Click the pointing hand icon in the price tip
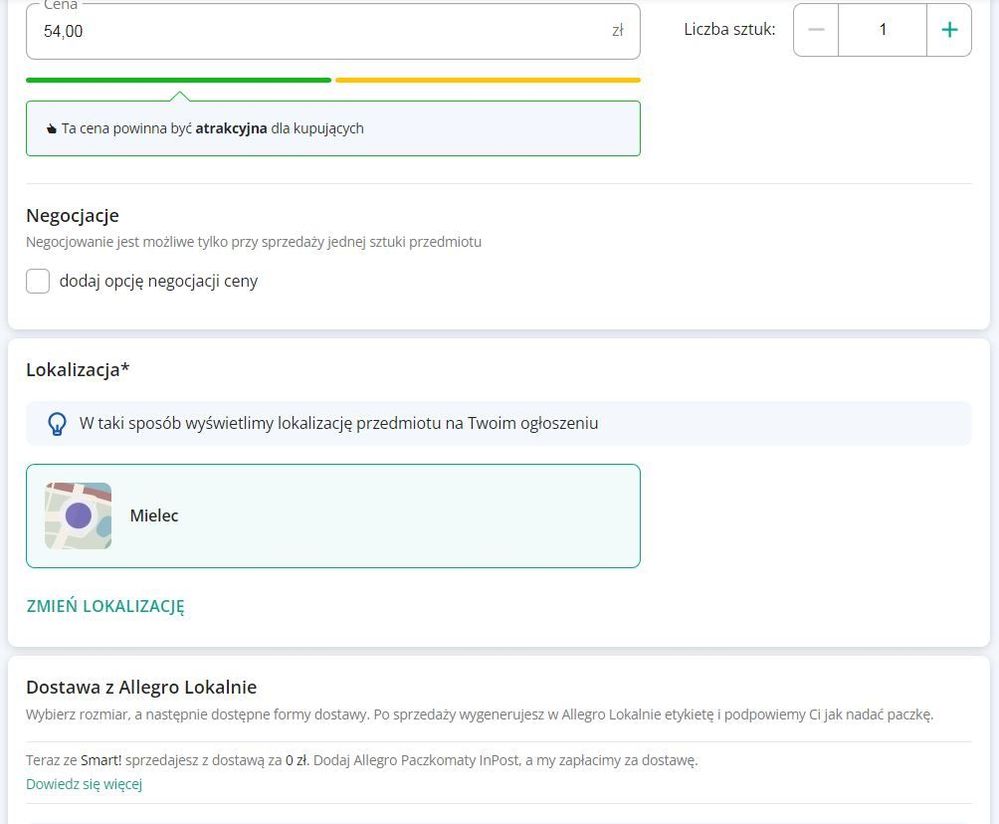 tap(52, 129)
